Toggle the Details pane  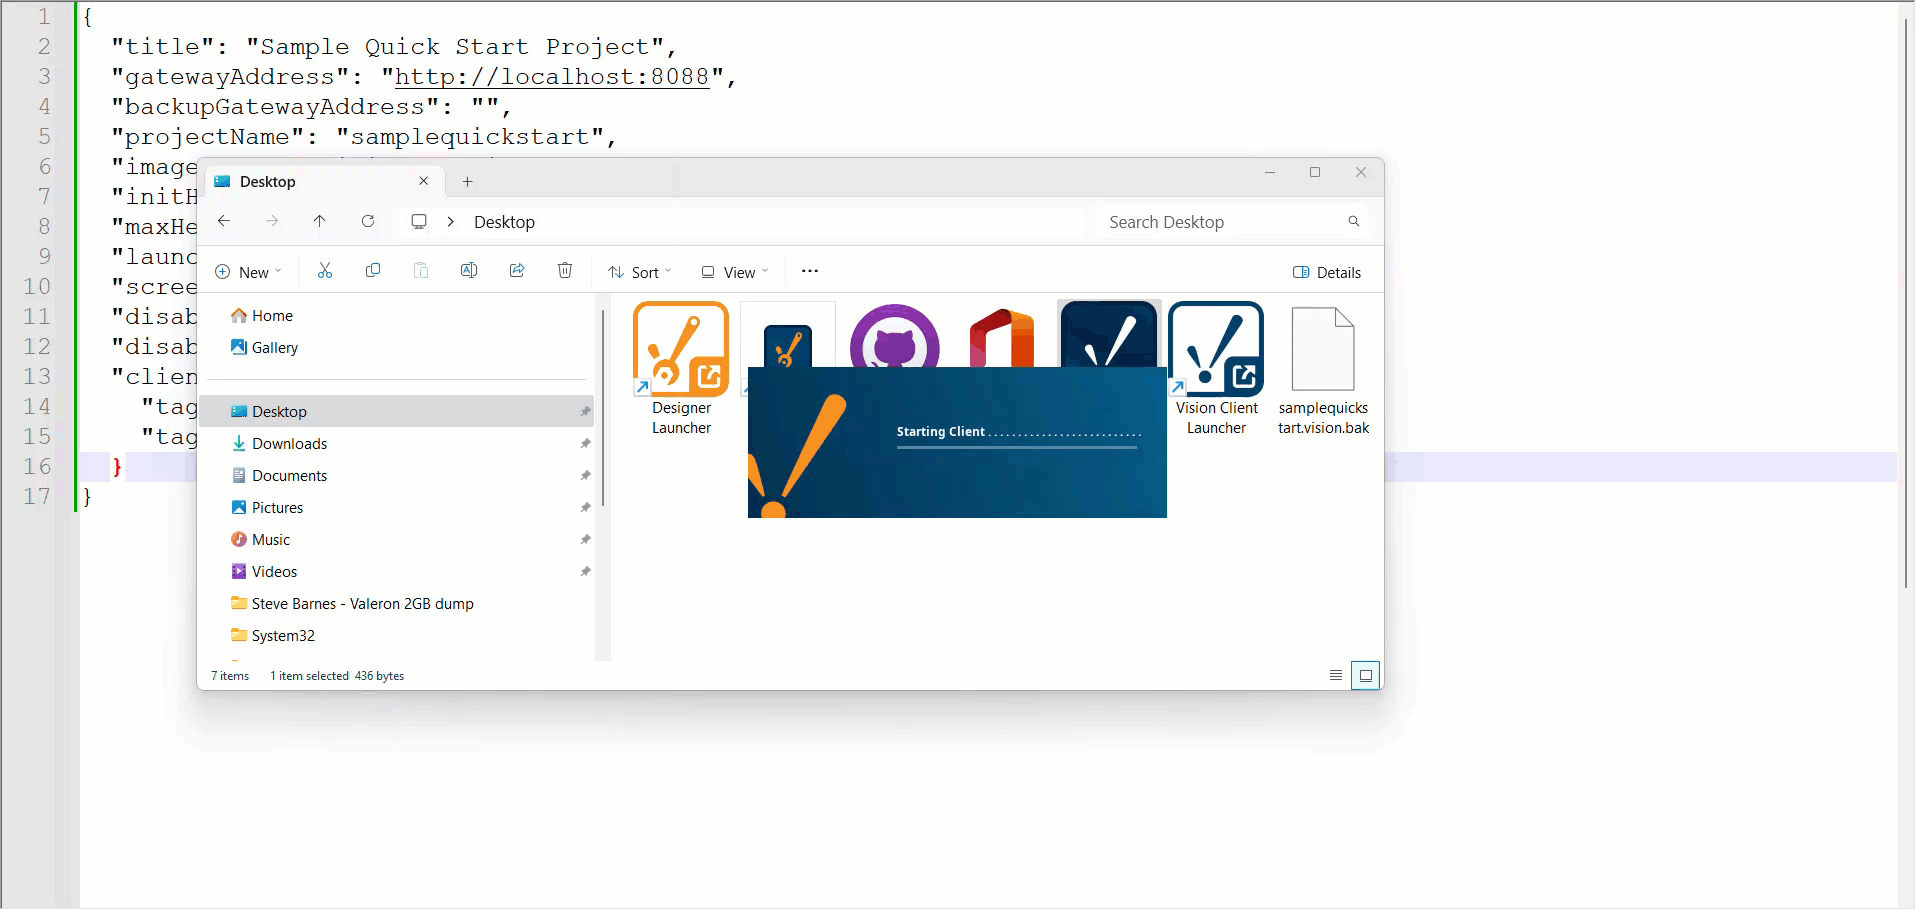click(1327, 273)
